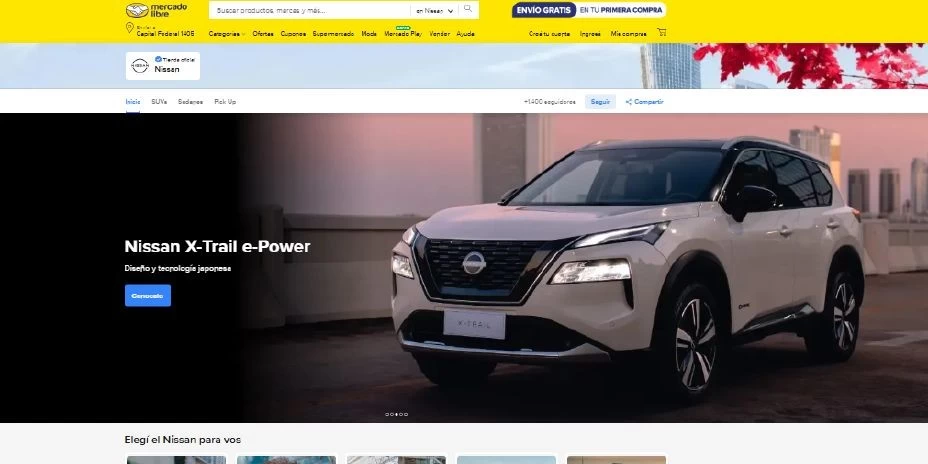This screenshot has width=928, height=464.
Task: Click the 'Elegí el Nissan para vos' heading
Action: (x=182, y=440)
